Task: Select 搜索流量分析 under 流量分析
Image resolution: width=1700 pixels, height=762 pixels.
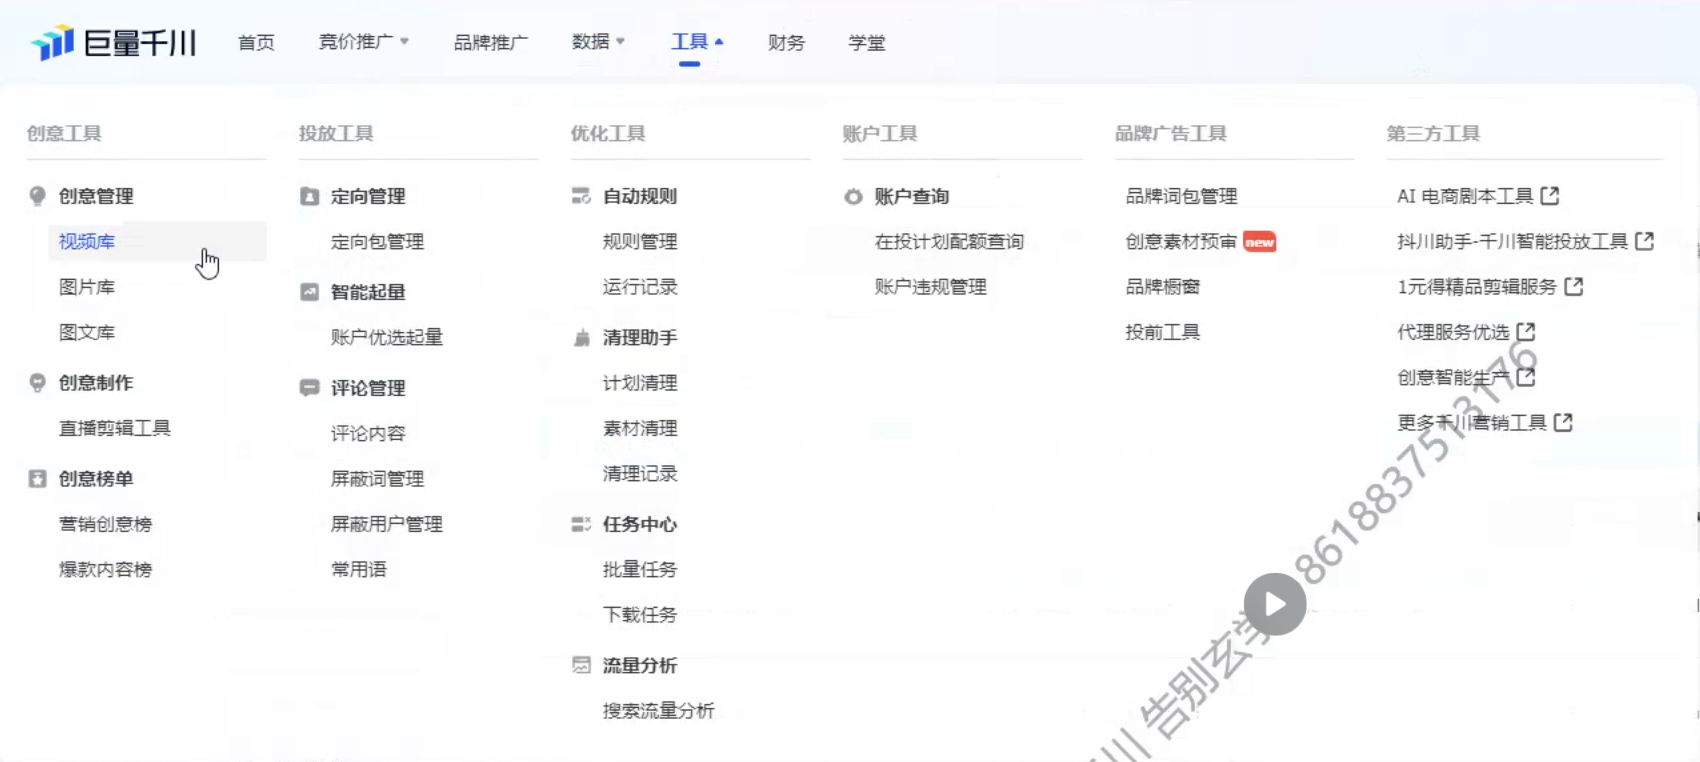Action: [x=658, y=711]
